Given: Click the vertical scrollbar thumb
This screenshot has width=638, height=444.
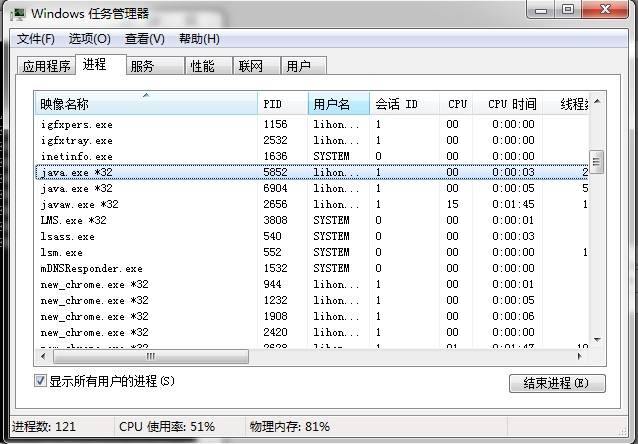Looking at the screenshot, I should [x=597, y=162].
